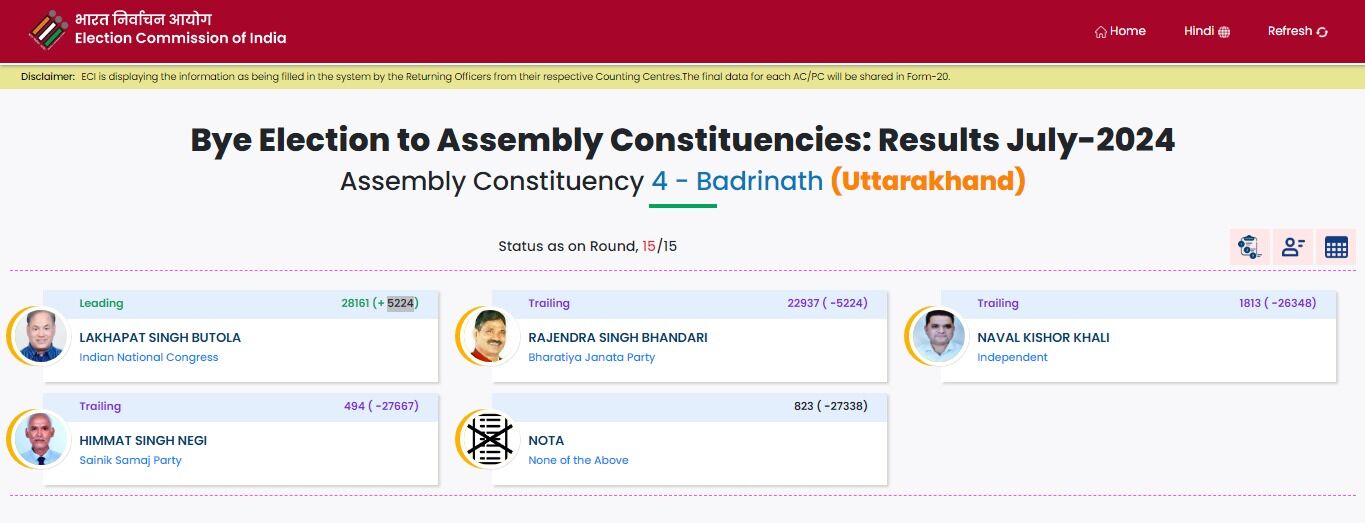Switch the site language to Hindi
1365x523 pixels.
pyautogui.click(x=1198, y=31)
